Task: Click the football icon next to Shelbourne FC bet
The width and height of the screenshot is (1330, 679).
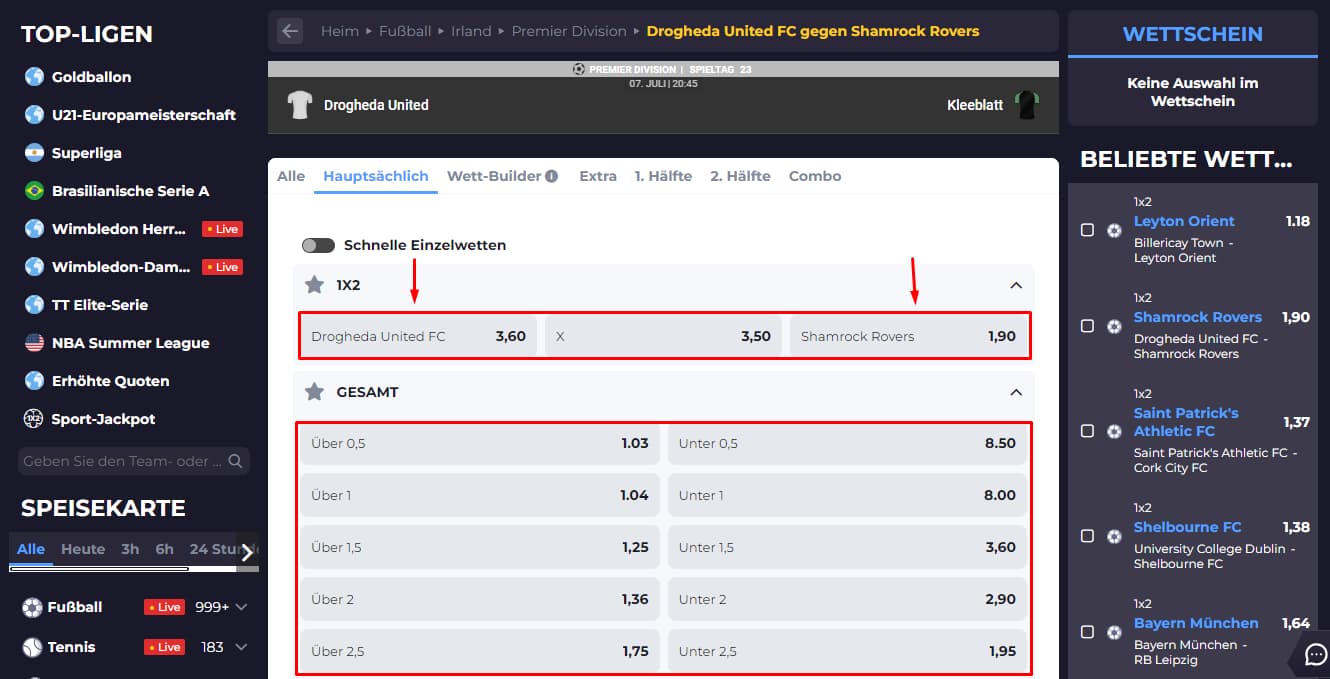Action: point(1115,536)
